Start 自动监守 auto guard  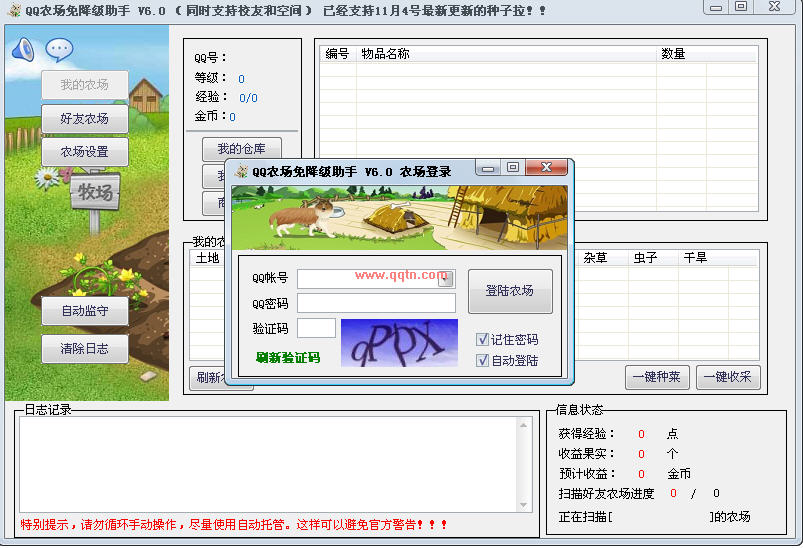click(84, 311)
